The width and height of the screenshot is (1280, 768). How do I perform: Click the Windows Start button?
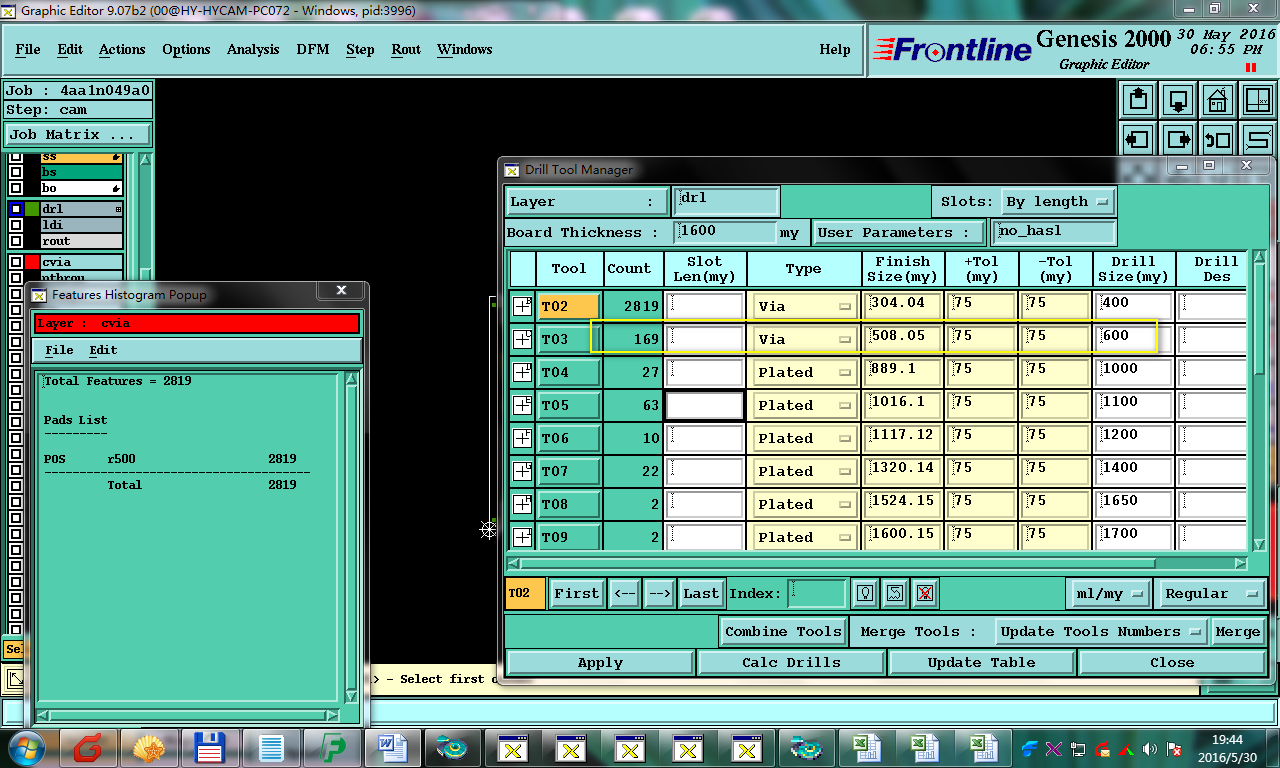tap(27, 748)
